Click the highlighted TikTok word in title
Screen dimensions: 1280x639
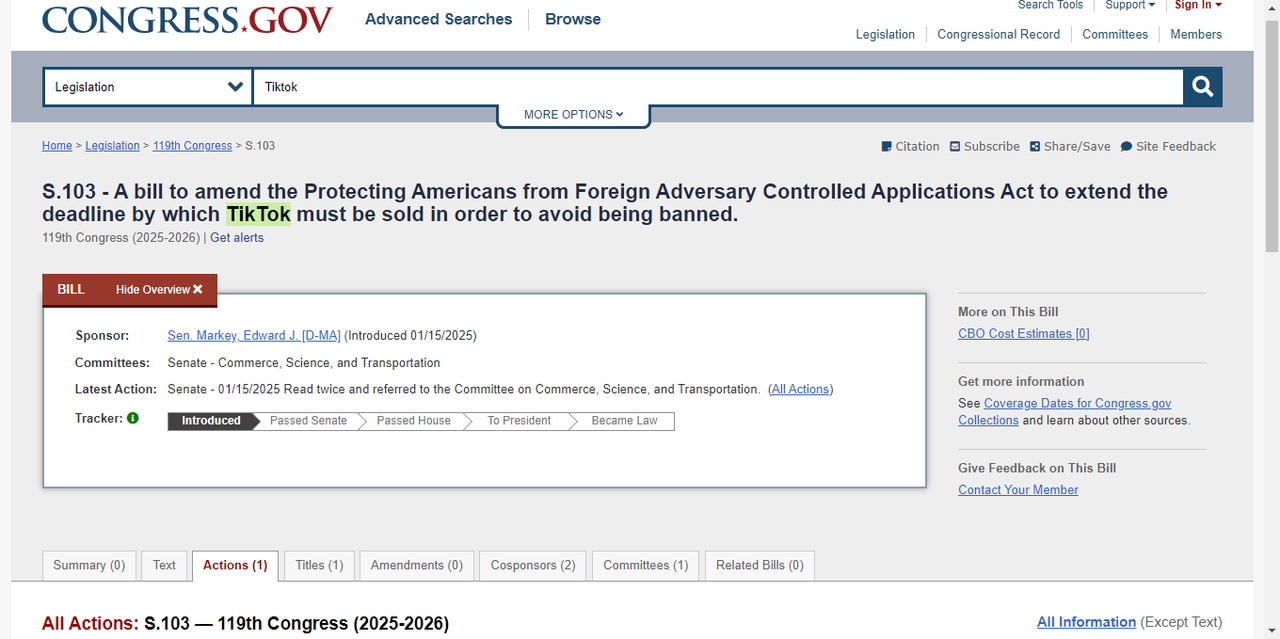pyautogui.click(x=258, y=214)
